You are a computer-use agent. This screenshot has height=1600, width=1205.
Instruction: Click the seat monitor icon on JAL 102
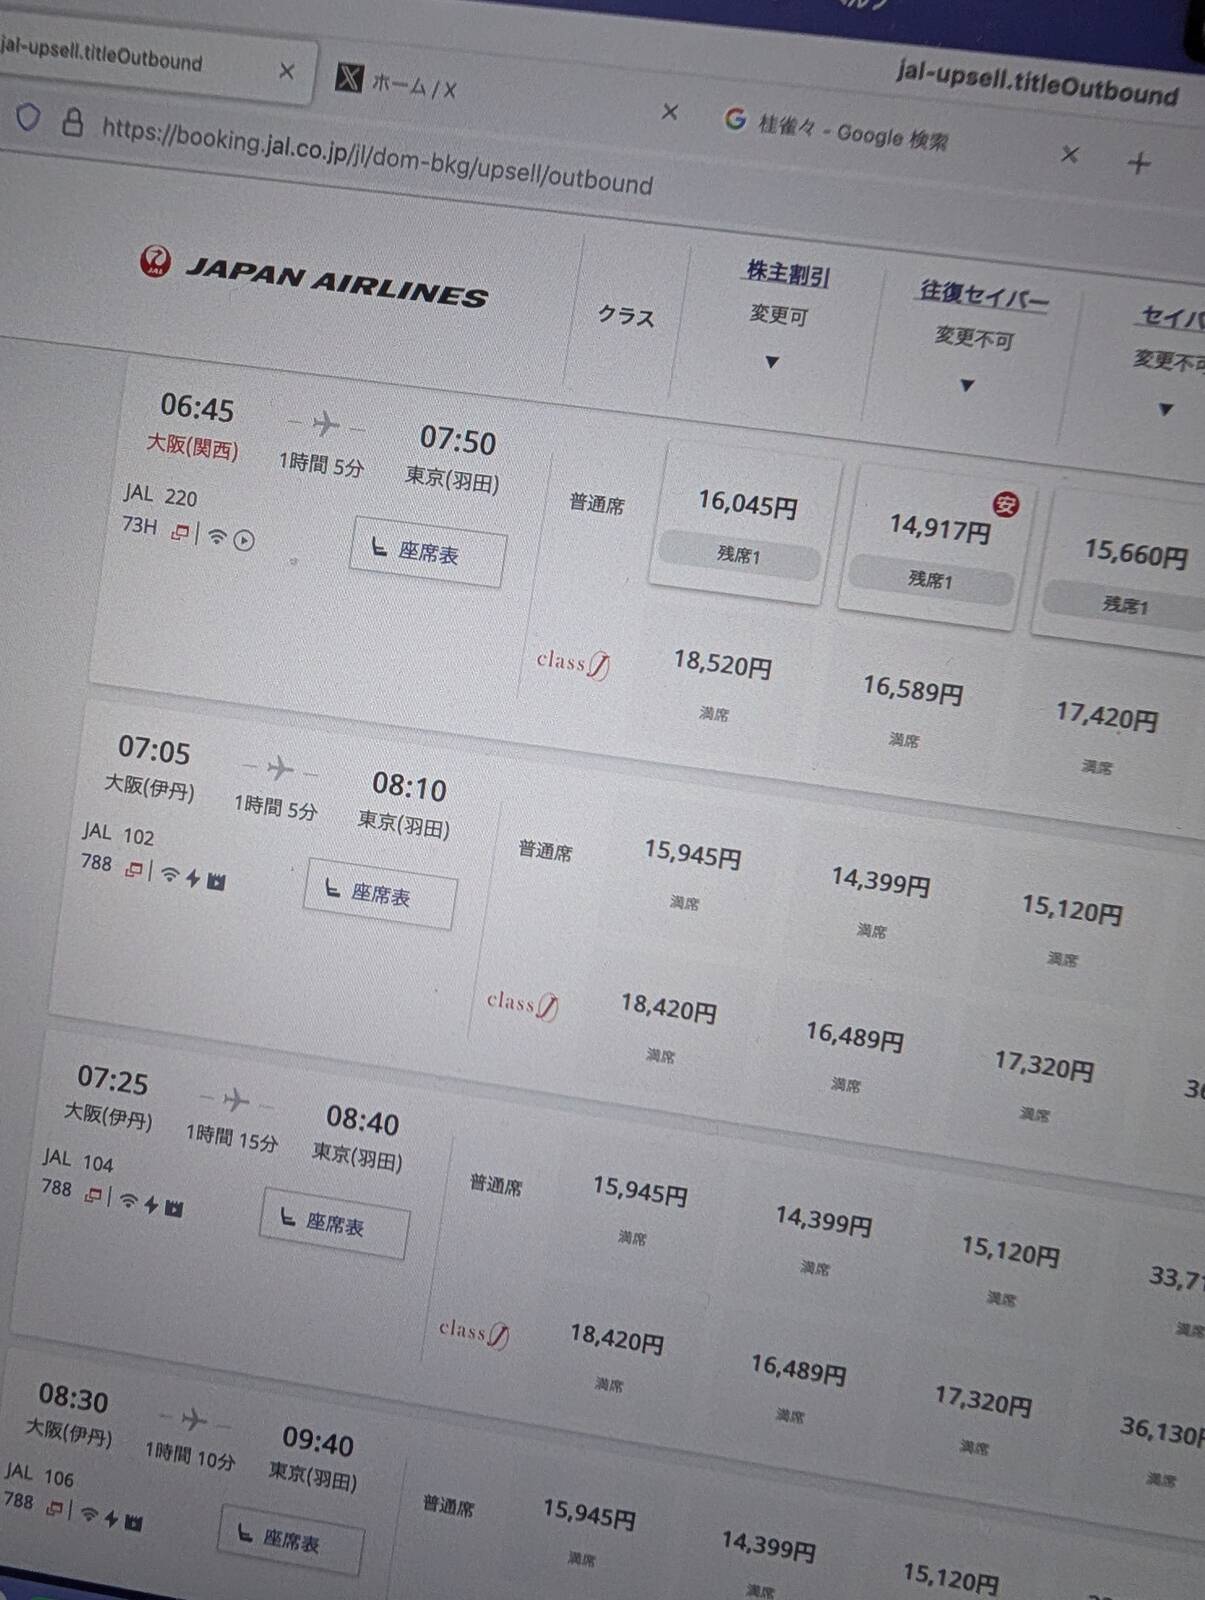(x=216, y=881)
